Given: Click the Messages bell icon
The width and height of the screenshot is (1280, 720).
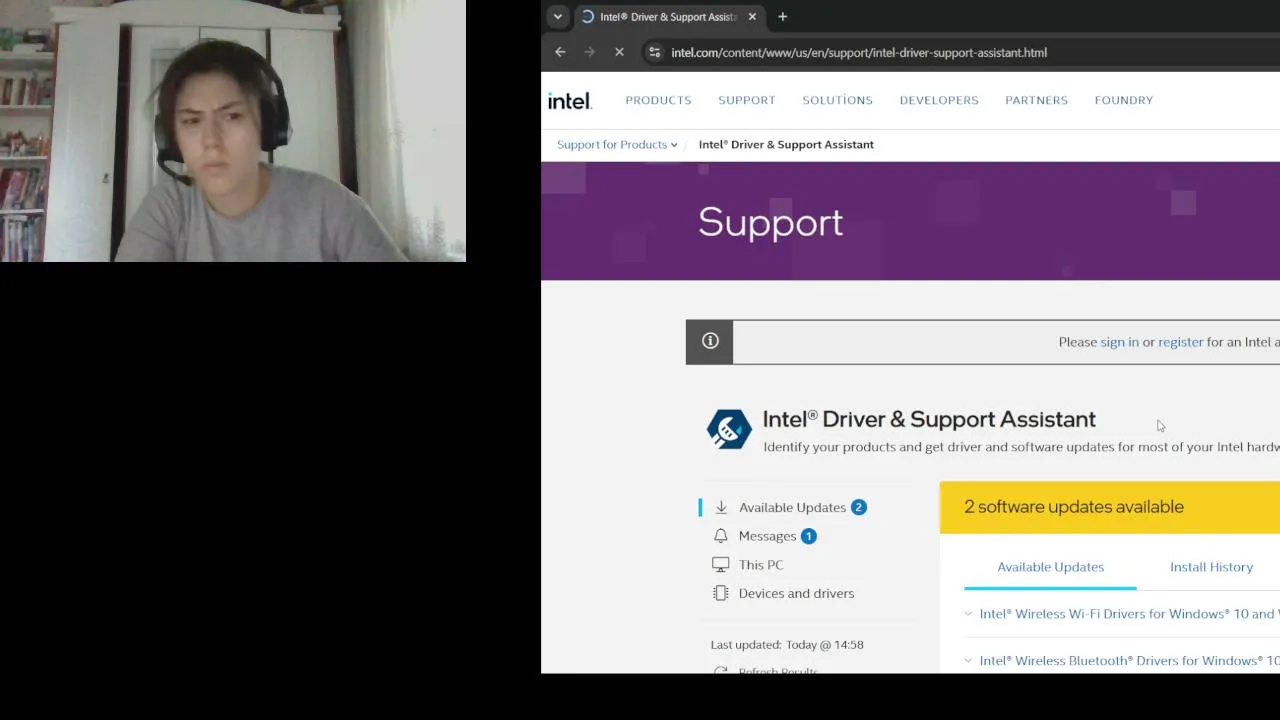Looking at the screenshot, I should (x=721, y=536).
